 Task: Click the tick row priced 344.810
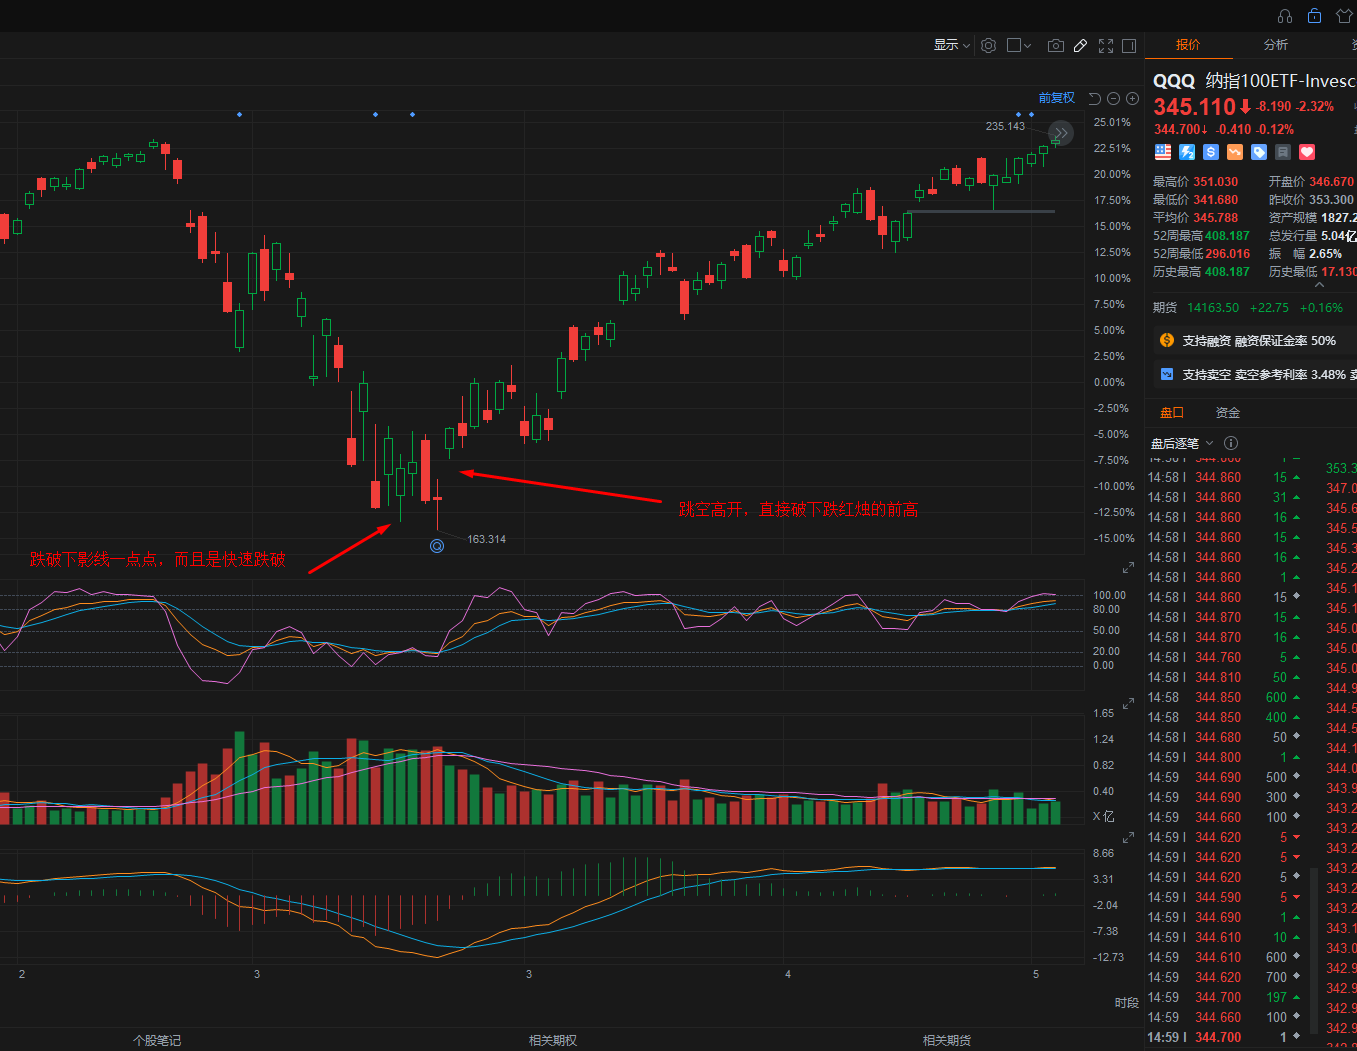[1224, 677]
